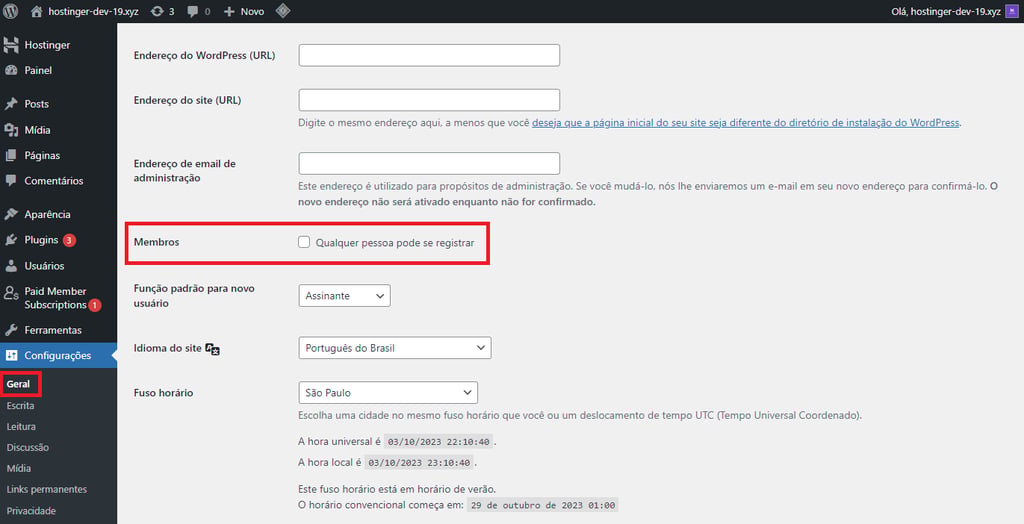
Task: Click the Posts pin icon
Action: tap(11, 103)
